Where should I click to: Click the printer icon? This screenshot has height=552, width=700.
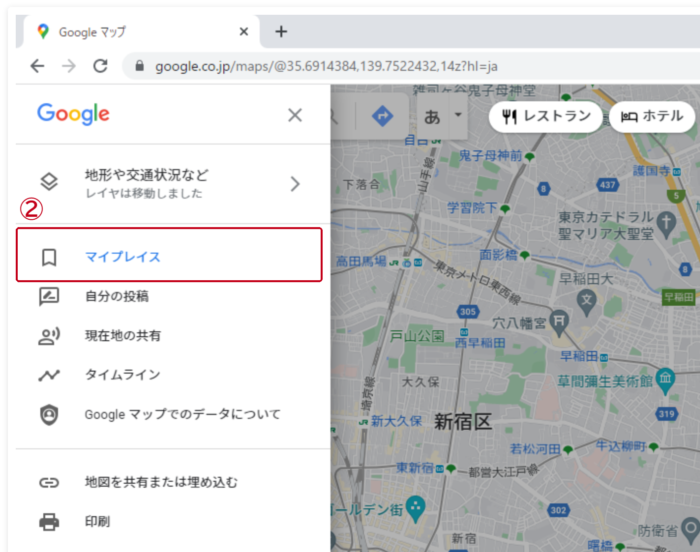click(49, 522)
